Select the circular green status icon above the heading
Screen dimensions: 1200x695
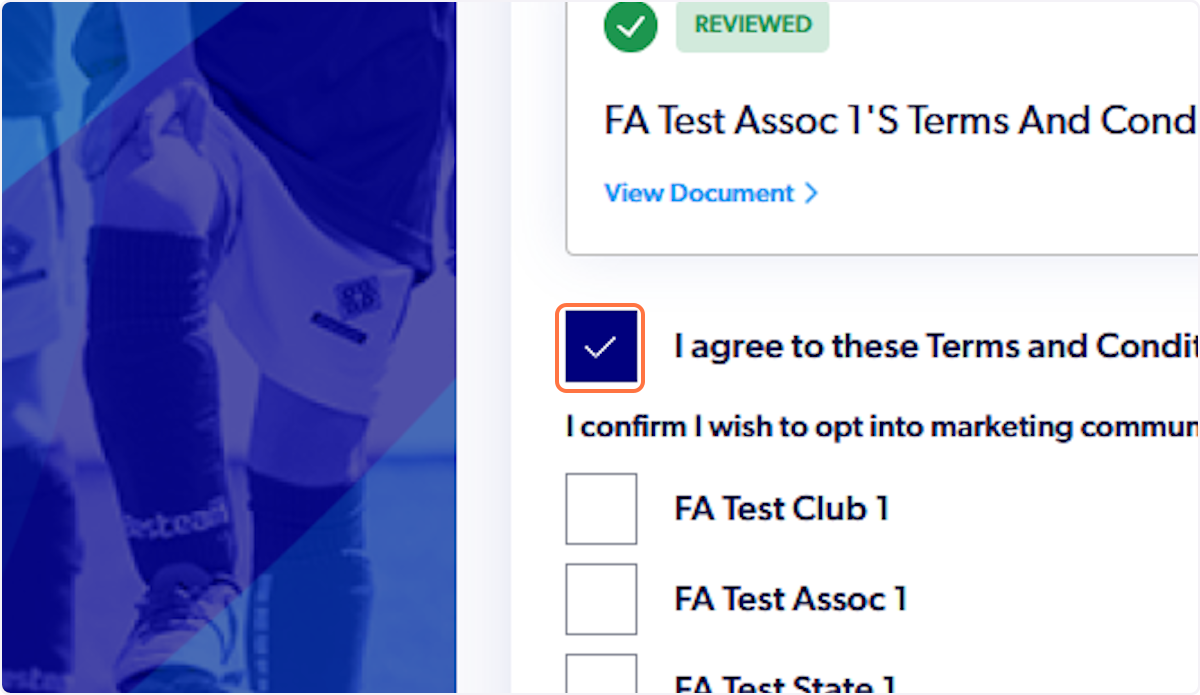point(630,27)
